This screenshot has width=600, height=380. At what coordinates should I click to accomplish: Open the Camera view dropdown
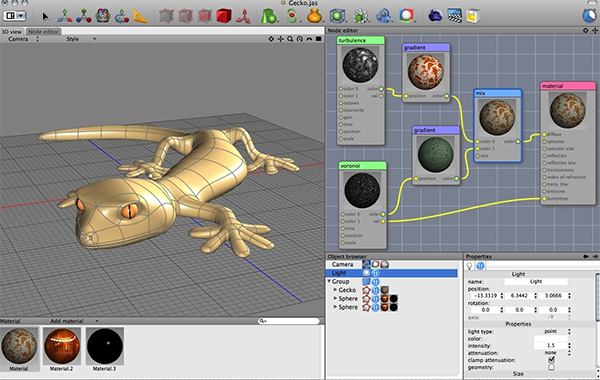(x=23, y=39)
